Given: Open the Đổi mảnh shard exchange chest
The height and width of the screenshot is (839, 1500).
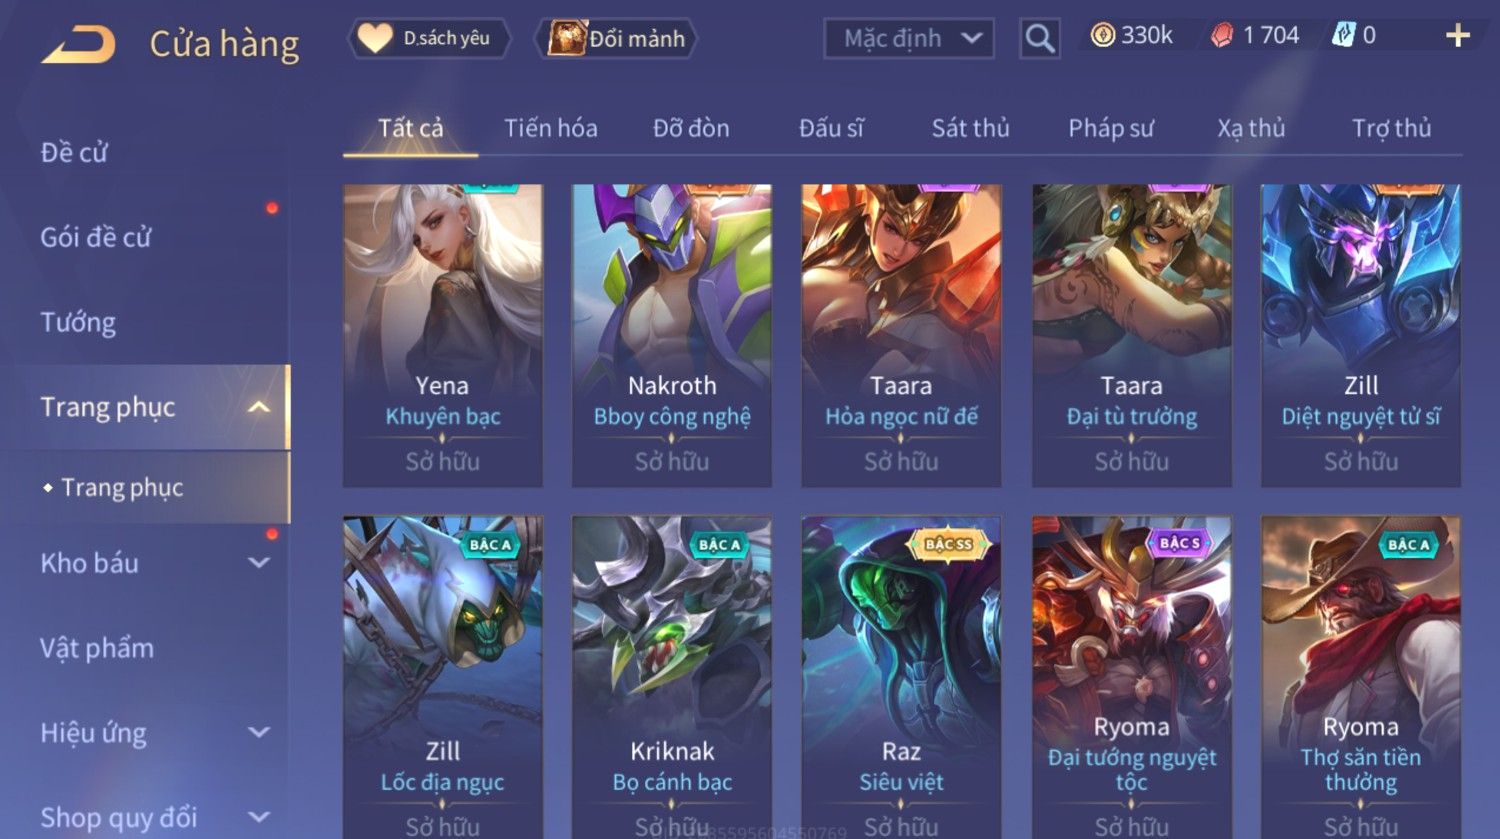Looking at the screenshot, I should click(x=616, y=38).
